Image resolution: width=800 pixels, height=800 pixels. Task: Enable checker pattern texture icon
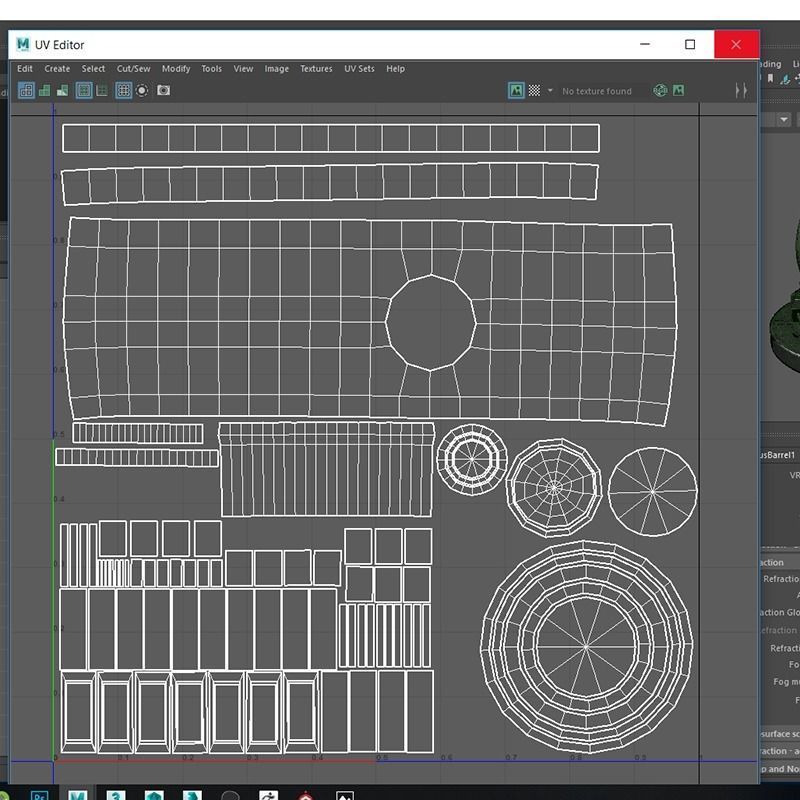534,91
